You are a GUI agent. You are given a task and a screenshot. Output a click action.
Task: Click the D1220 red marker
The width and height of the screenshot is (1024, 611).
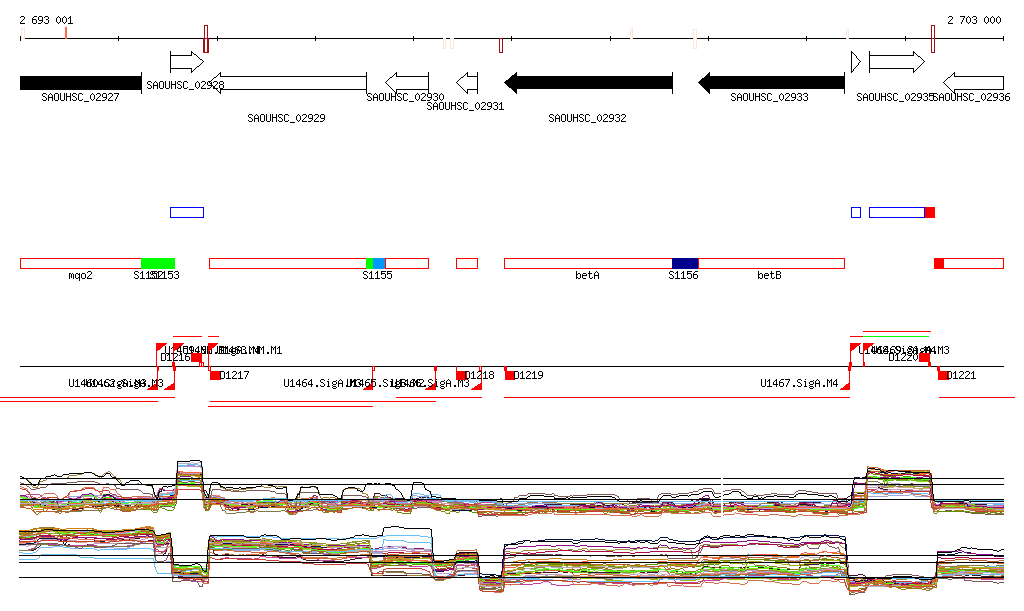[924, 357]
